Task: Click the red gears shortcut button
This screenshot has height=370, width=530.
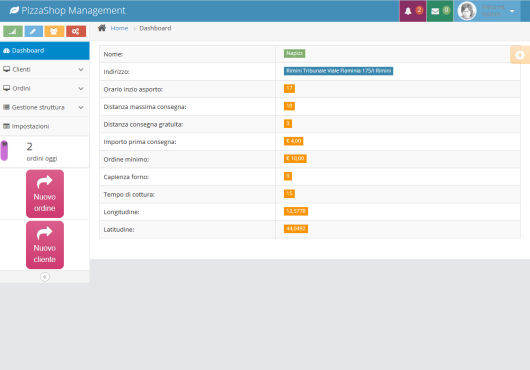Action: (76, 31)
